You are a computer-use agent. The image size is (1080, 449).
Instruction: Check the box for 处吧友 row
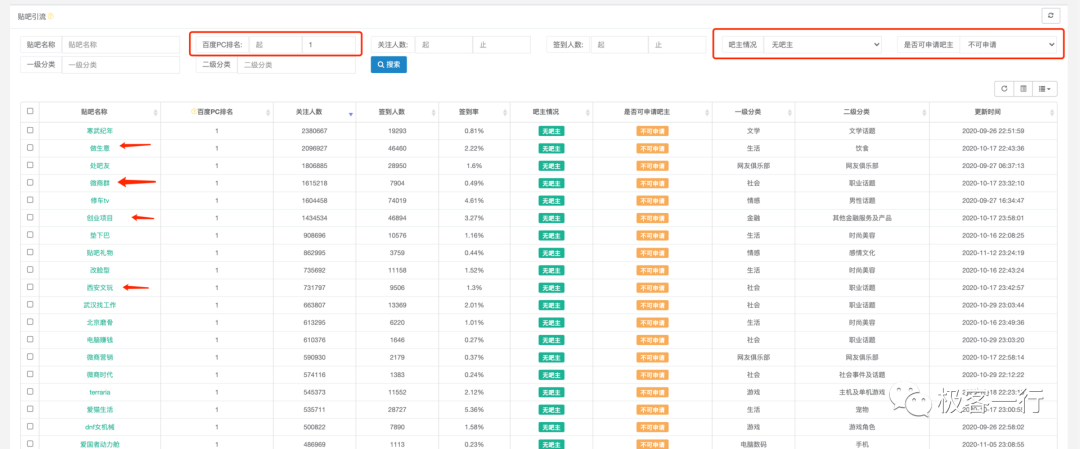tap(30, 165)
